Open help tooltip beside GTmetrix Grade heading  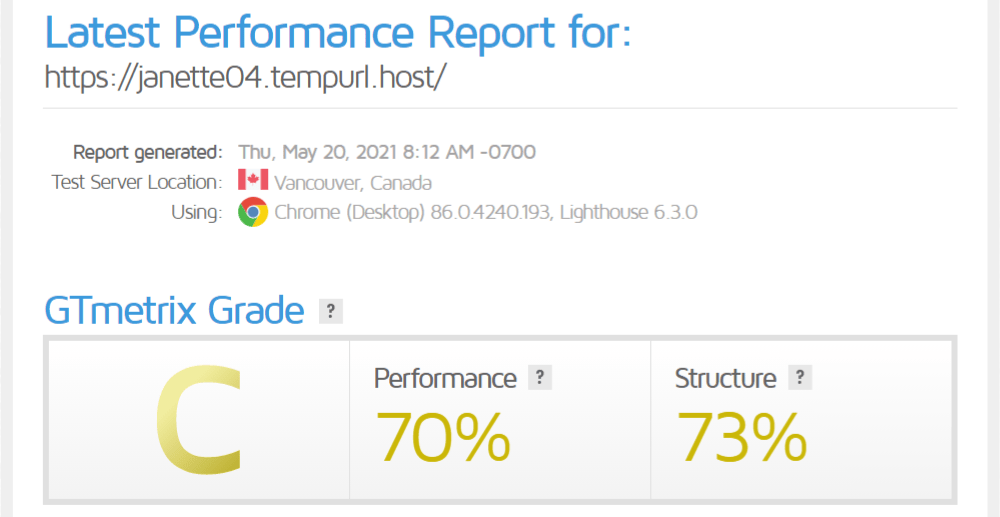331,311
